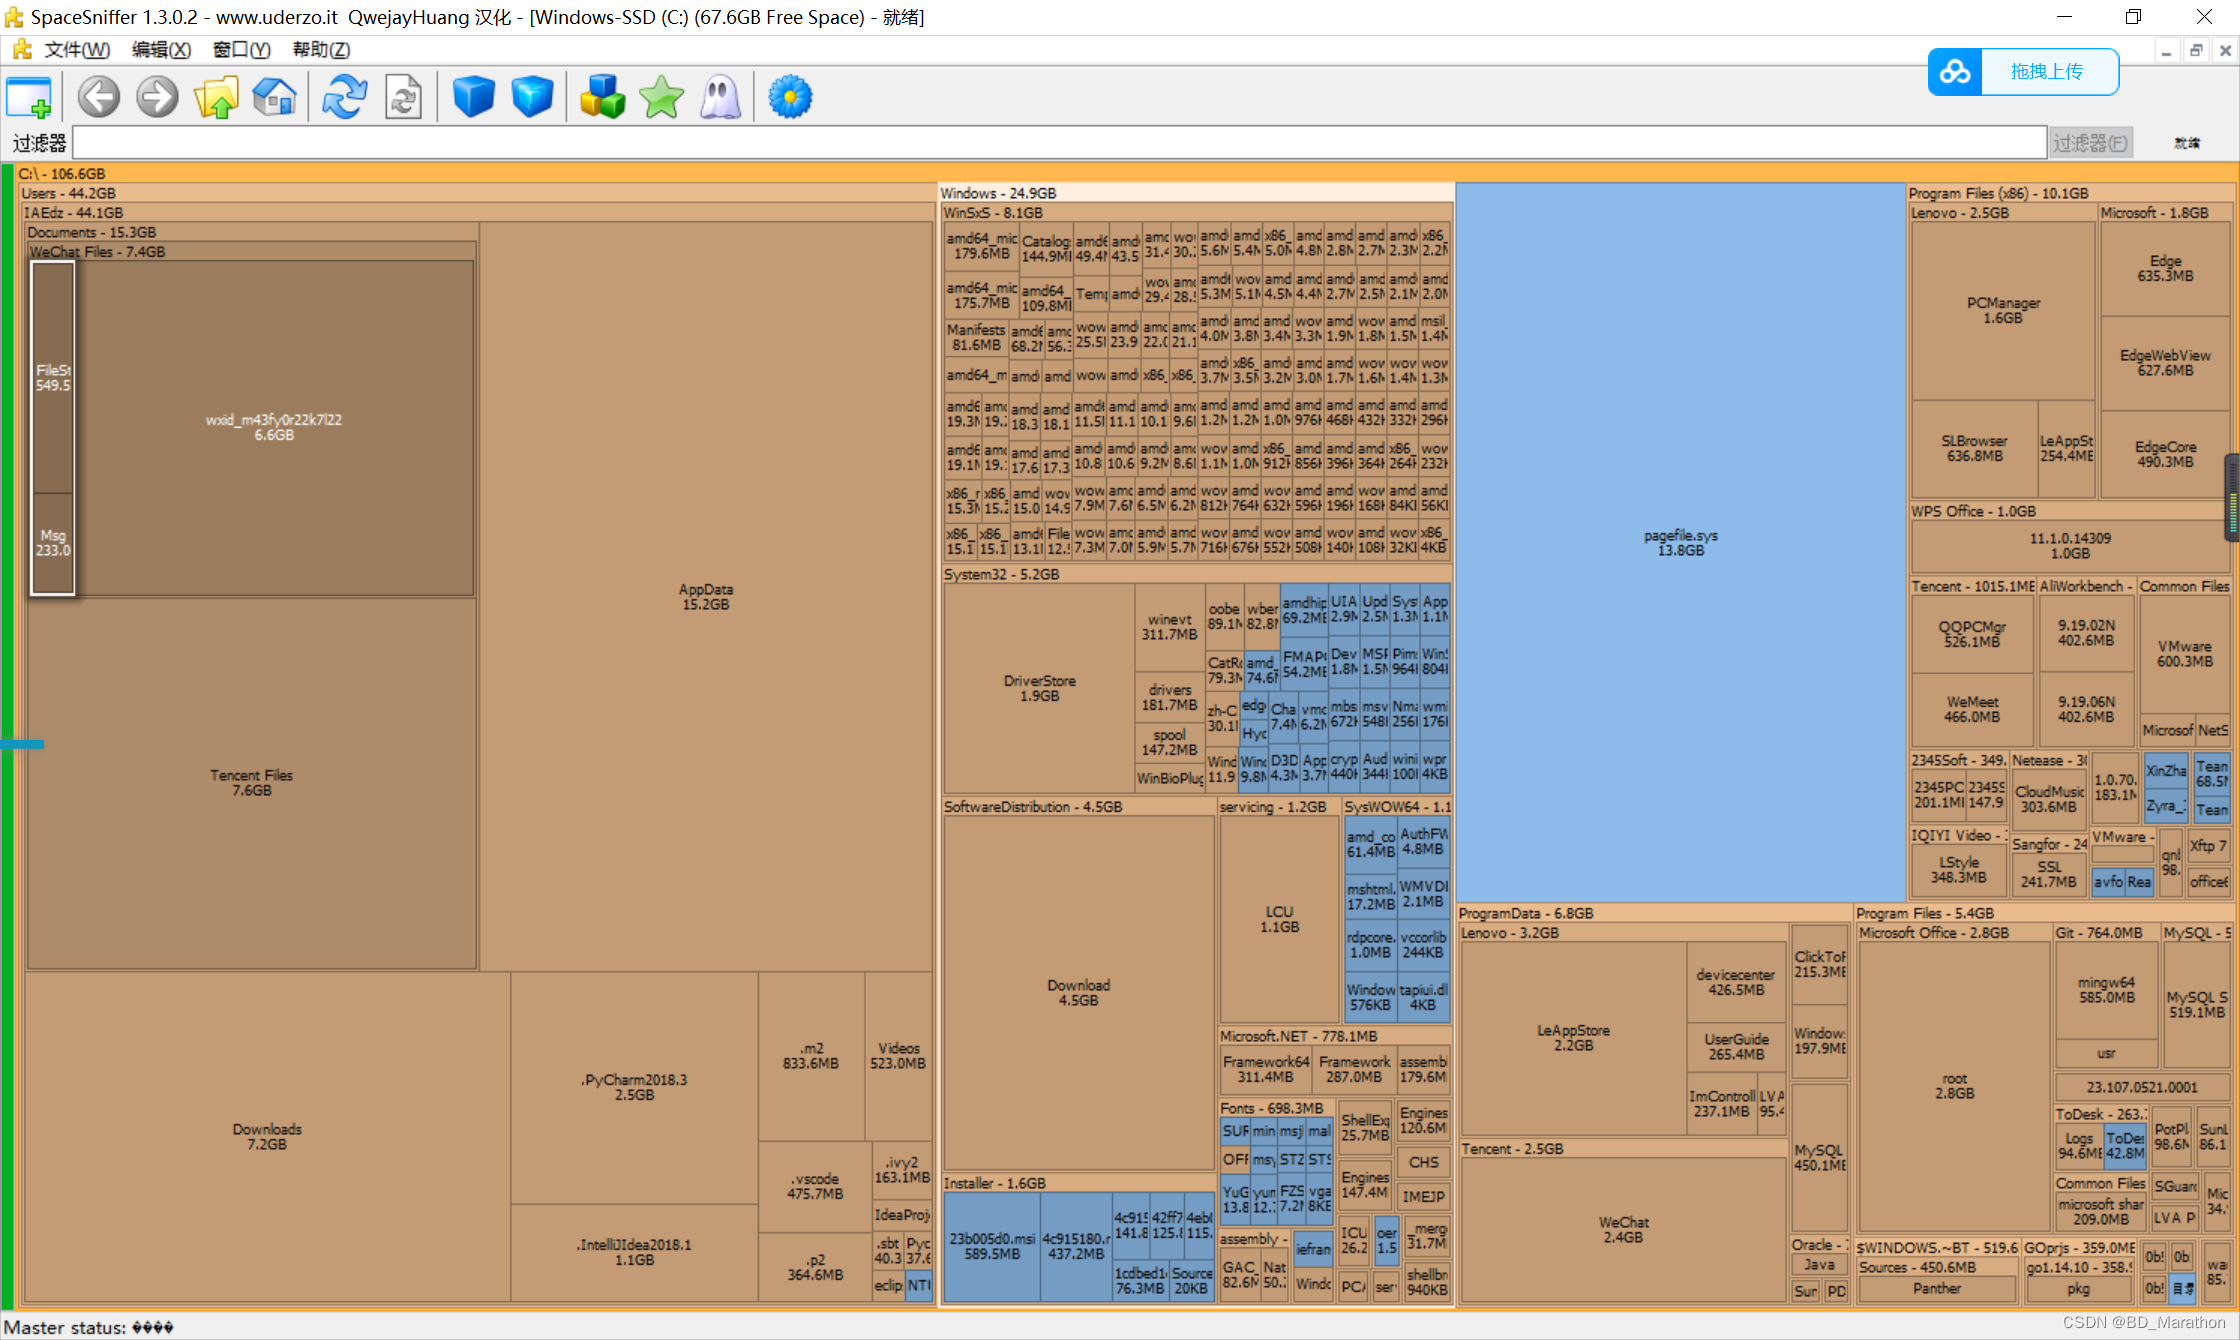Select the 23b005d0.msi file block
The height and width of the screenshot is (1340, 2240).
[992, 1246]
